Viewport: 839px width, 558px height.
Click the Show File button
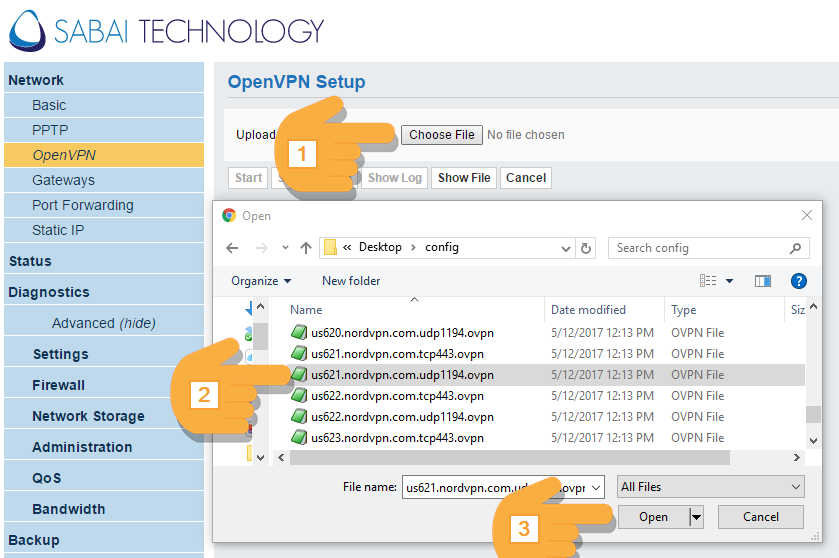coord(464,178)
